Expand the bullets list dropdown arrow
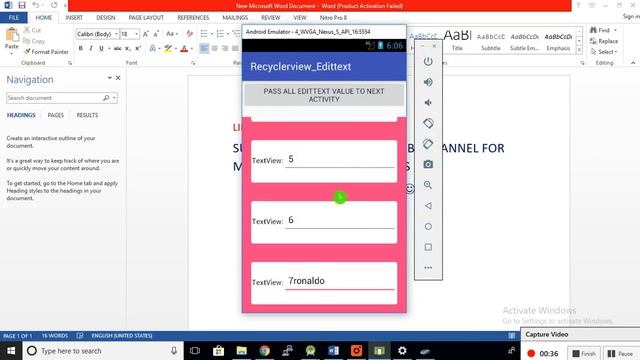 [212, 34]
